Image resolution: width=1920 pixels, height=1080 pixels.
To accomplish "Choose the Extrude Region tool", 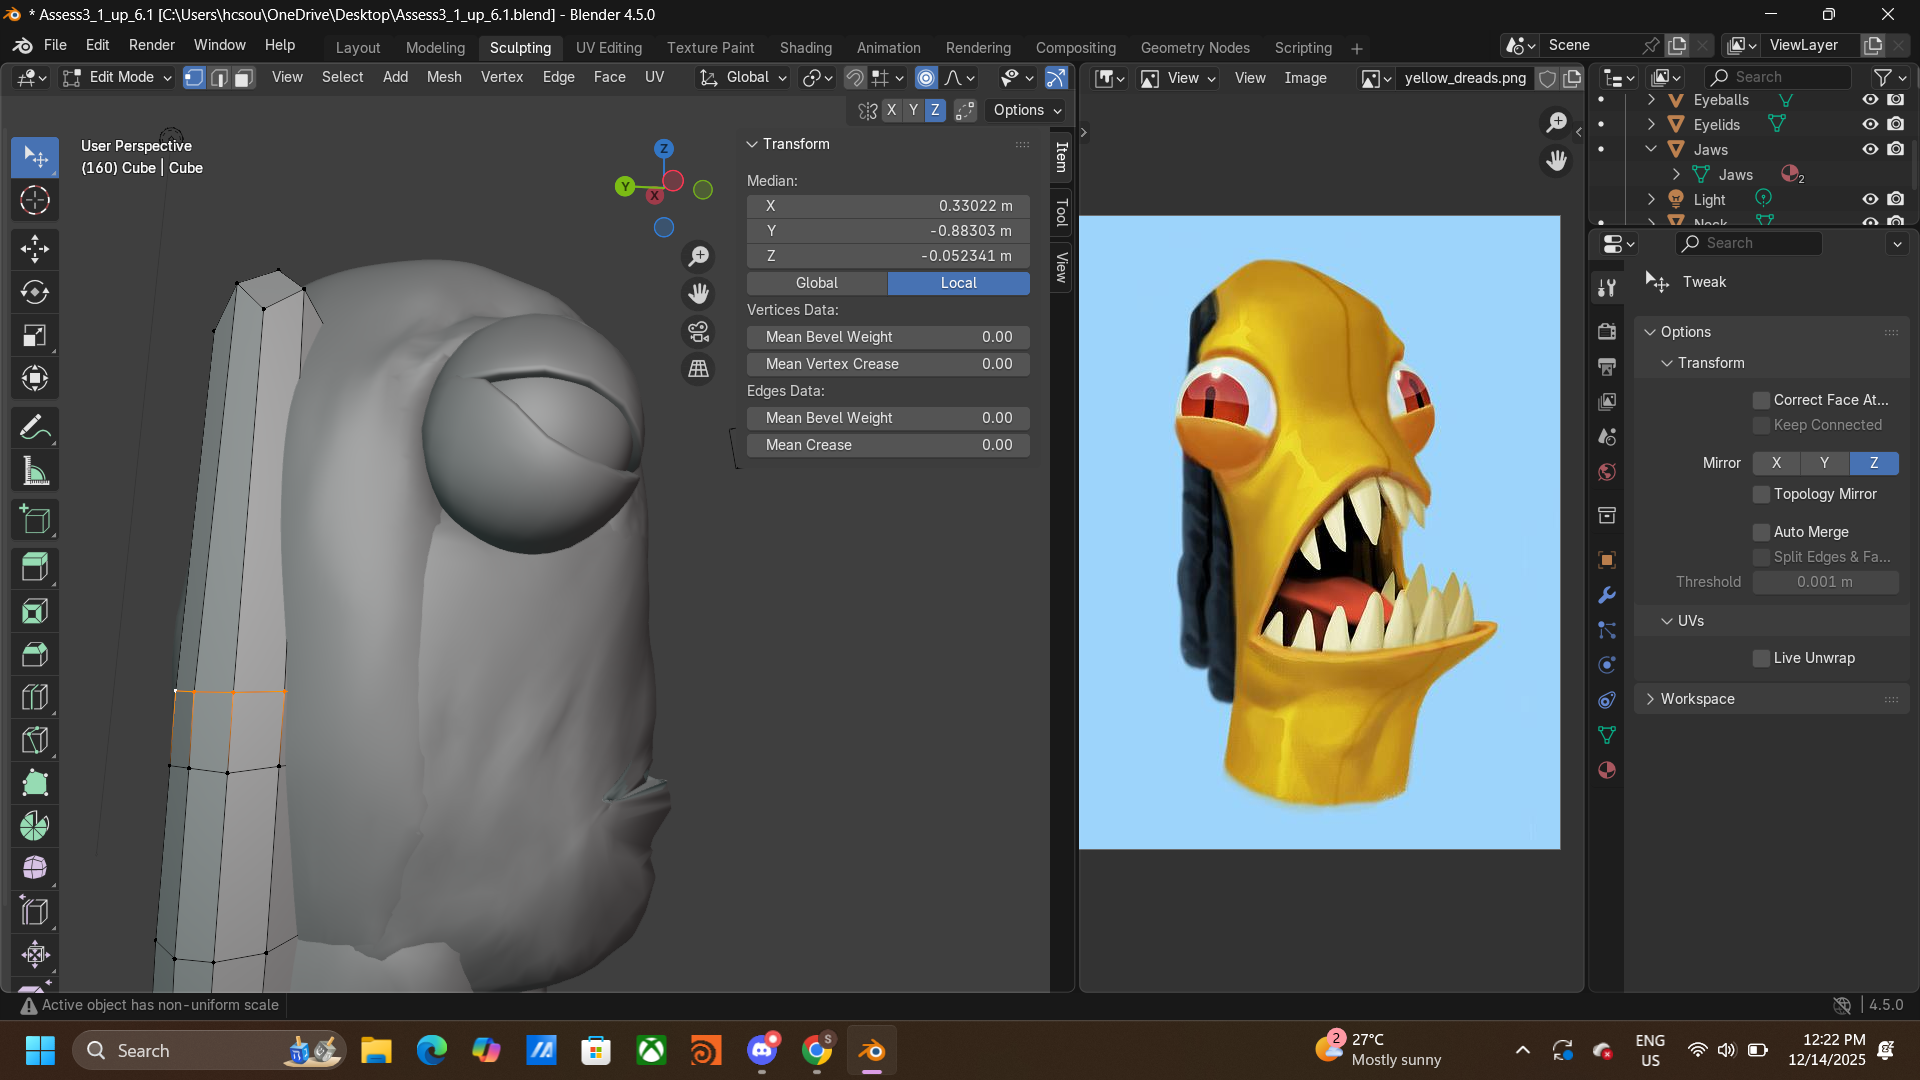I will [x=35, y=568].
